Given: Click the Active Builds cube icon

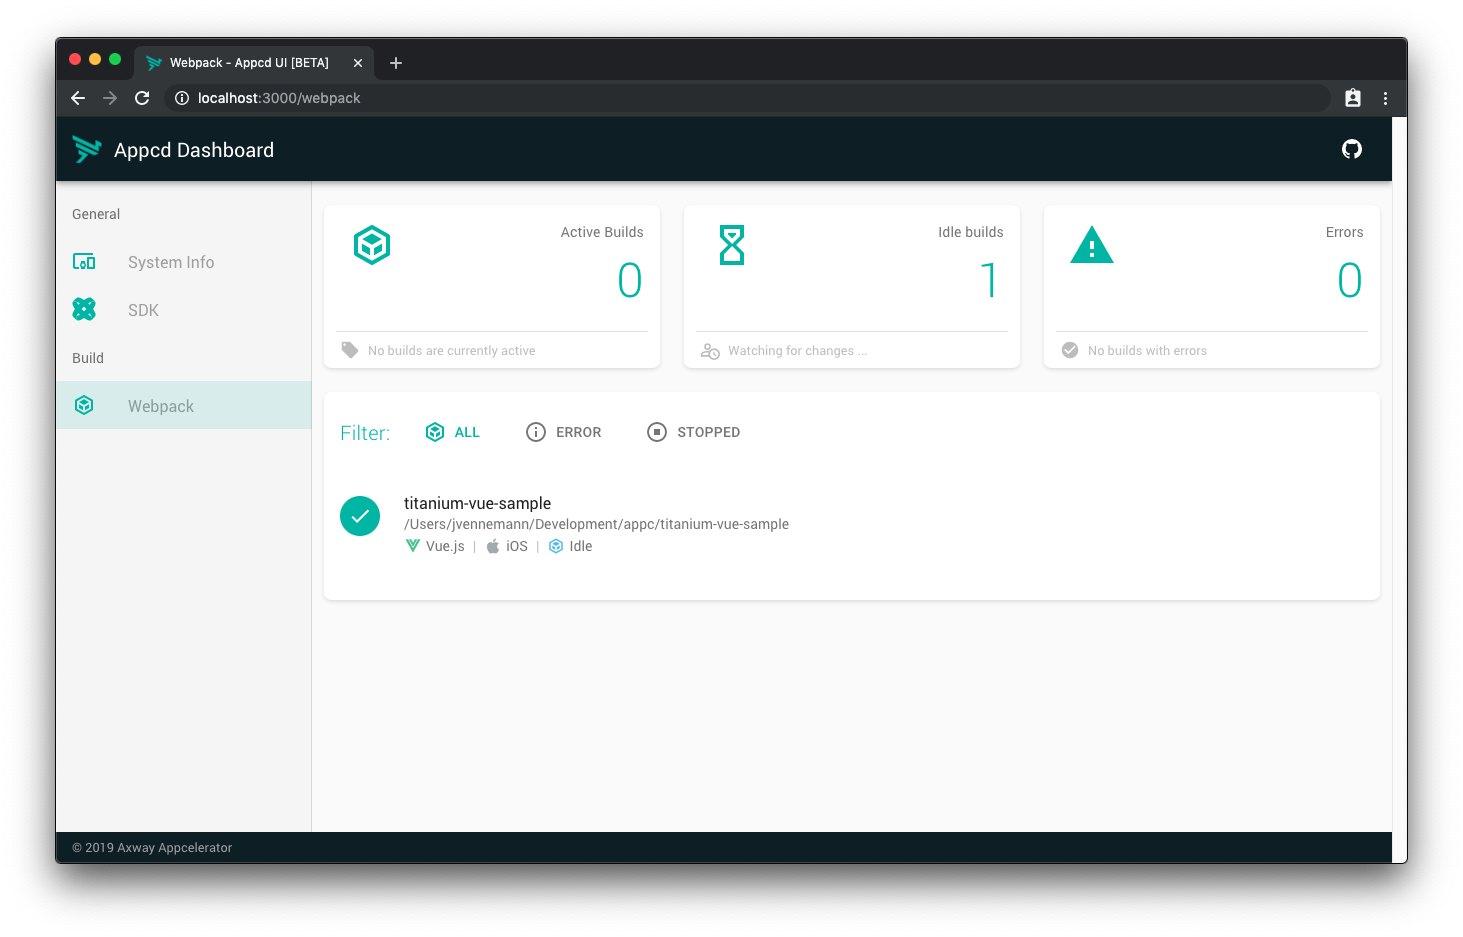Looking at the screenshot, I should coord(372,245).
